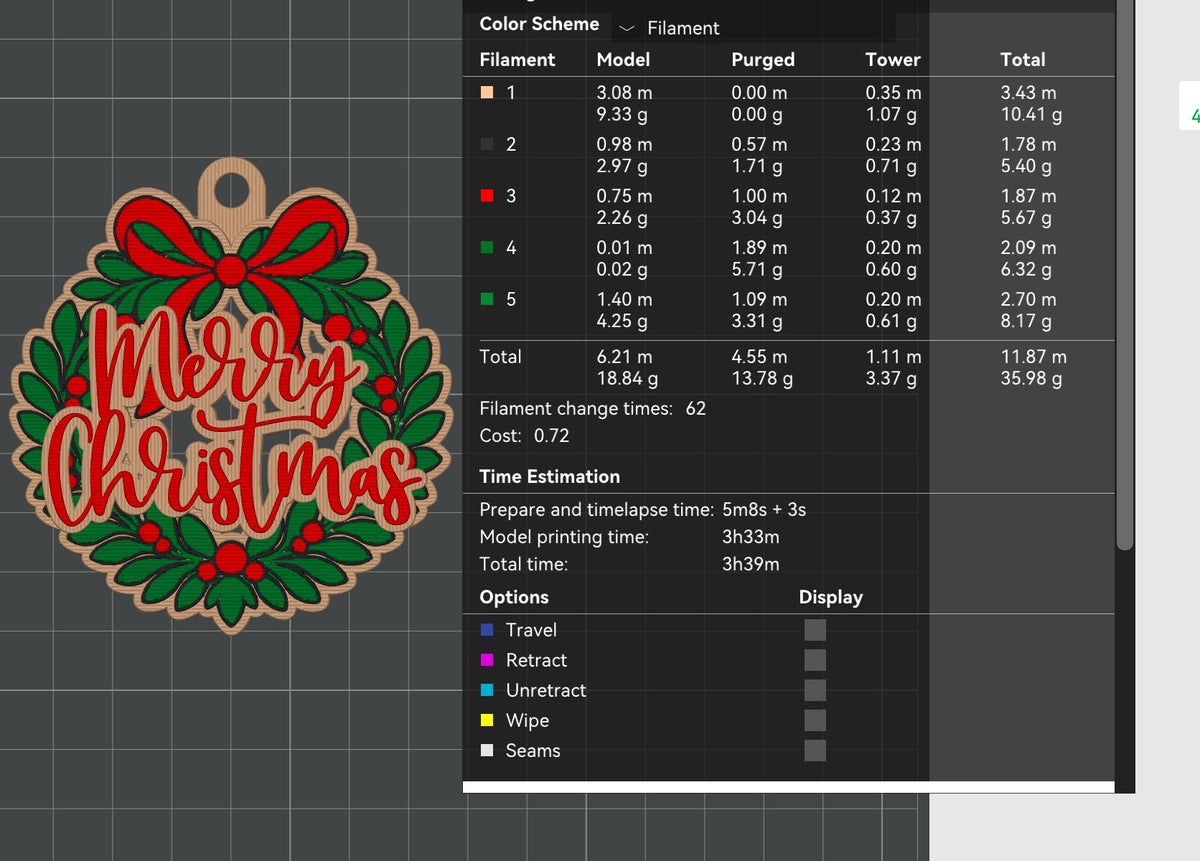Click filament 2 purged 0.57 m
Screen dimensions: 1200x861
759,144
